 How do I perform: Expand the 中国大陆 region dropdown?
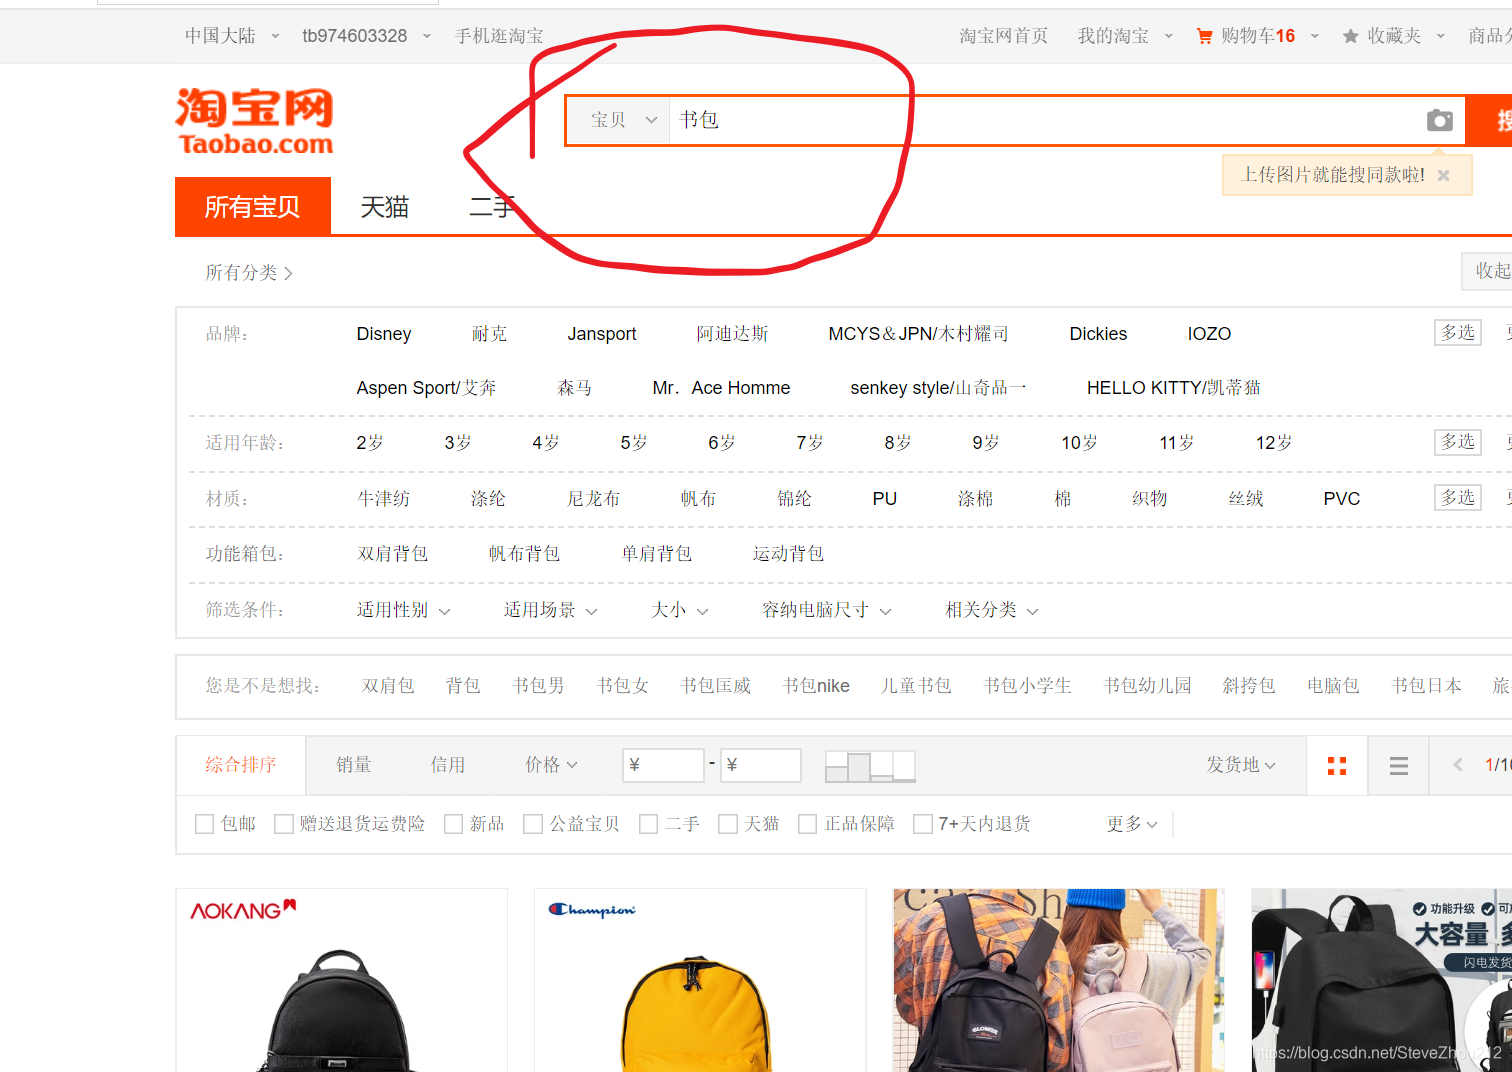tap(232, 36)
